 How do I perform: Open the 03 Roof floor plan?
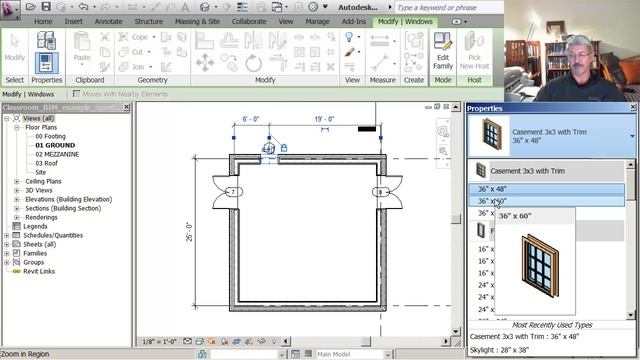47,163
